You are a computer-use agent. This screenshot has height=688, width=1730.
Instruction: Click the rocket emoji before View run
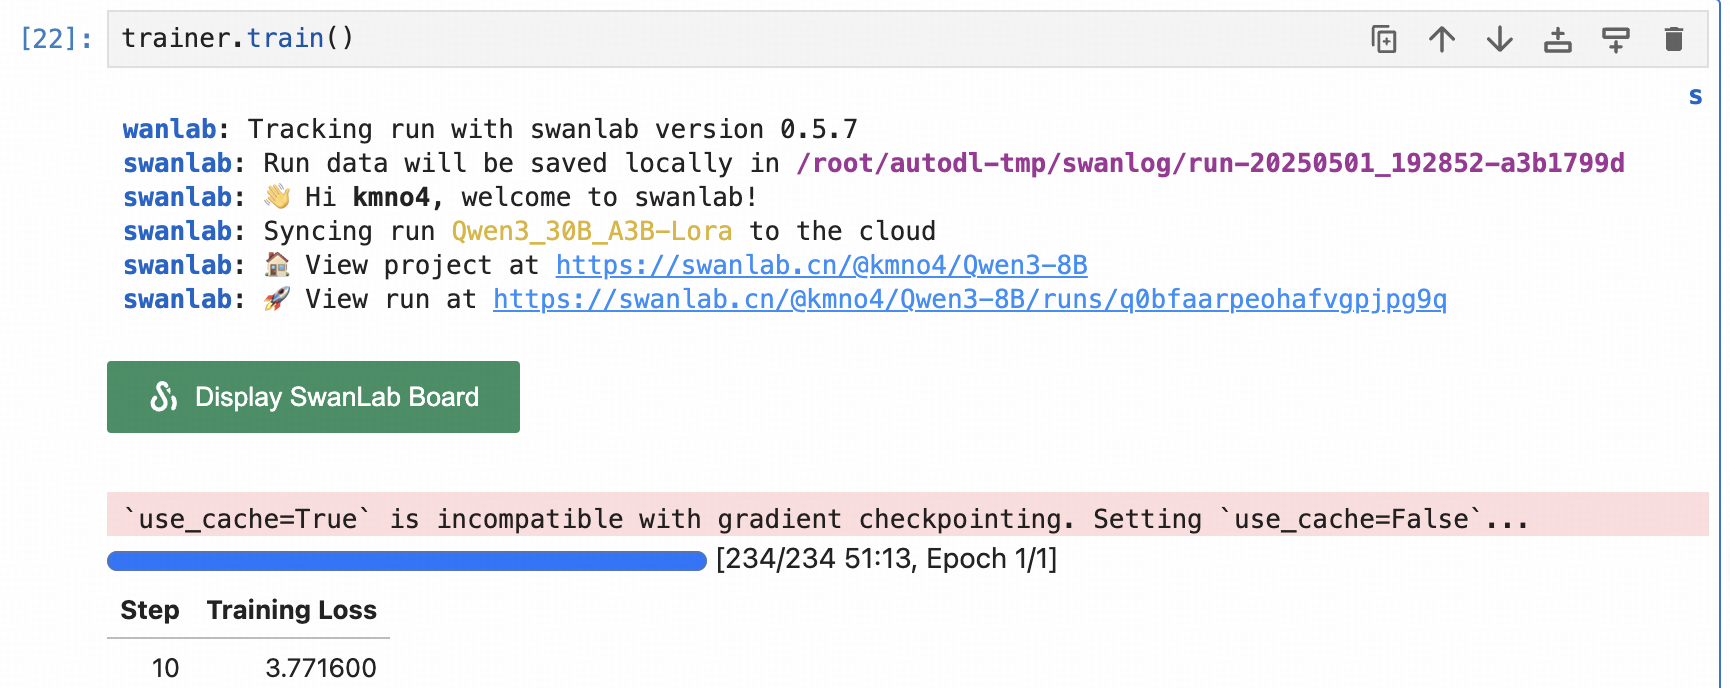(x=277, y=299)
